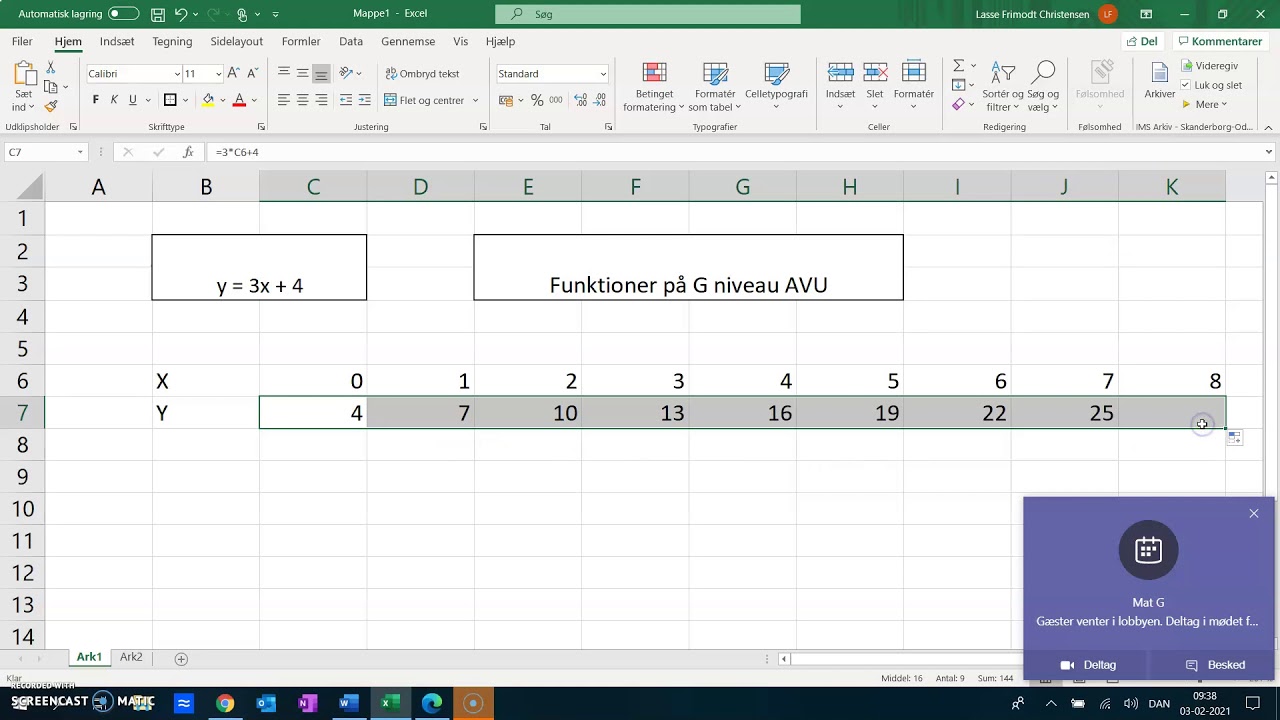This screenshot has width=1280, height=720.
Task: Toggle the Luk og slet checkbox
Action: point(1186,85)
